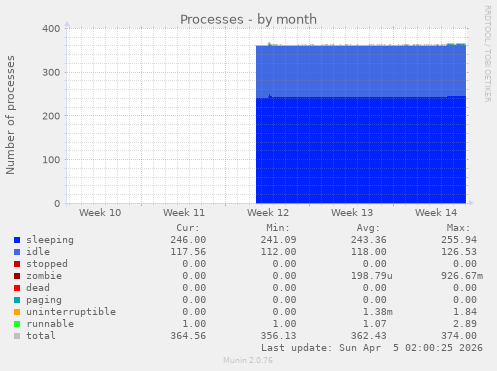Image resolution: width=497 pixels, height=371 pixels.
Task: Click the 'Number of processes' axis label
Action: [10, 115]
